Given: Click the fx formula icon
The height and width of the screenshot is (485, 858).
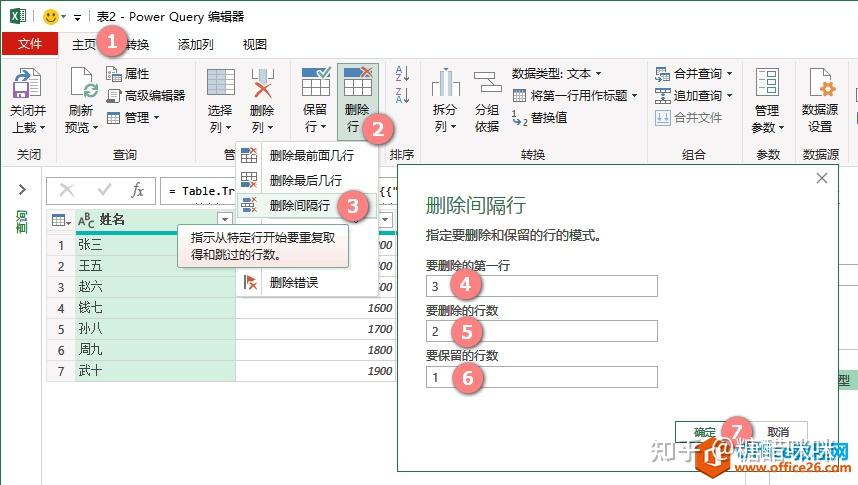Looking at the screenshot, I should 137,190.
